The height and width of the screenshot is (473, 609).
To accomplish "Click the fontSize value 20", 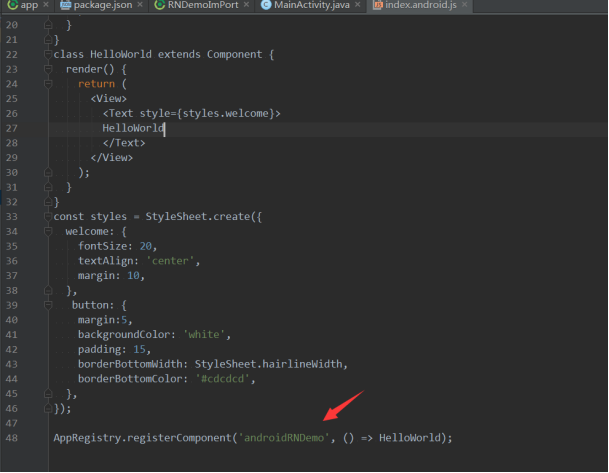I will click(146, 246).
